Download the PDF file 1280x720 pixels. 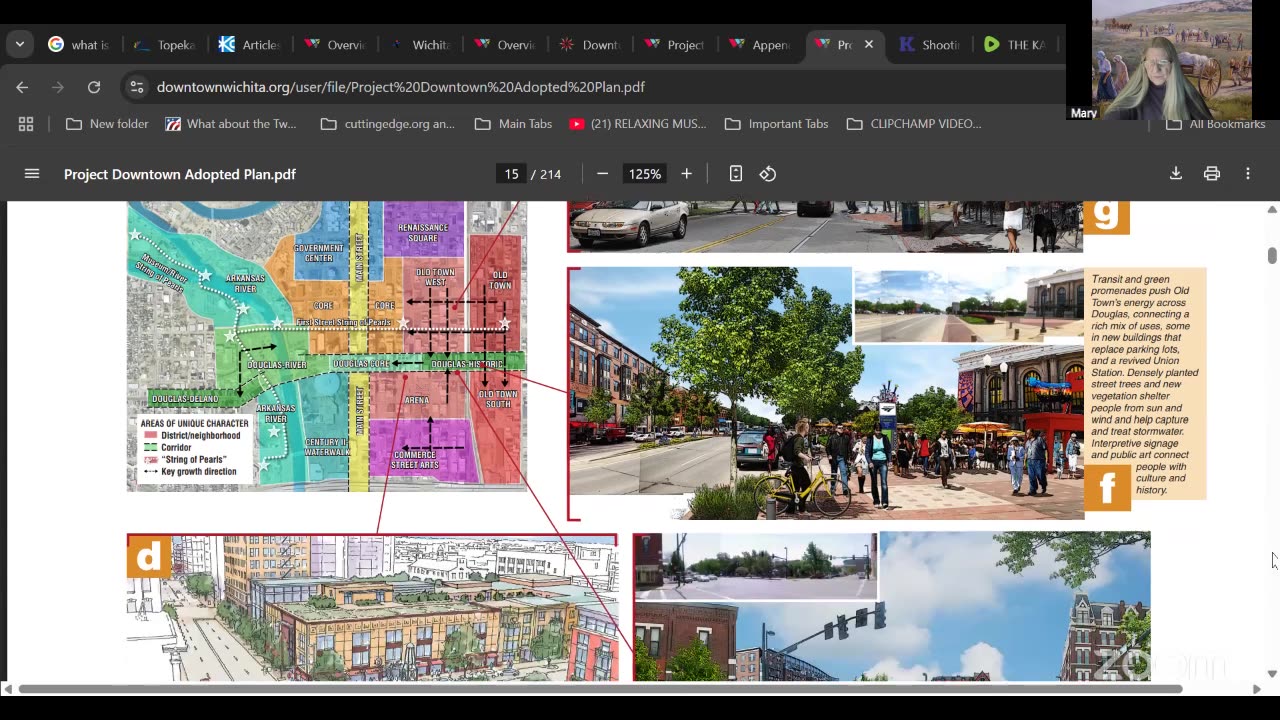[x=1176, y=174]
